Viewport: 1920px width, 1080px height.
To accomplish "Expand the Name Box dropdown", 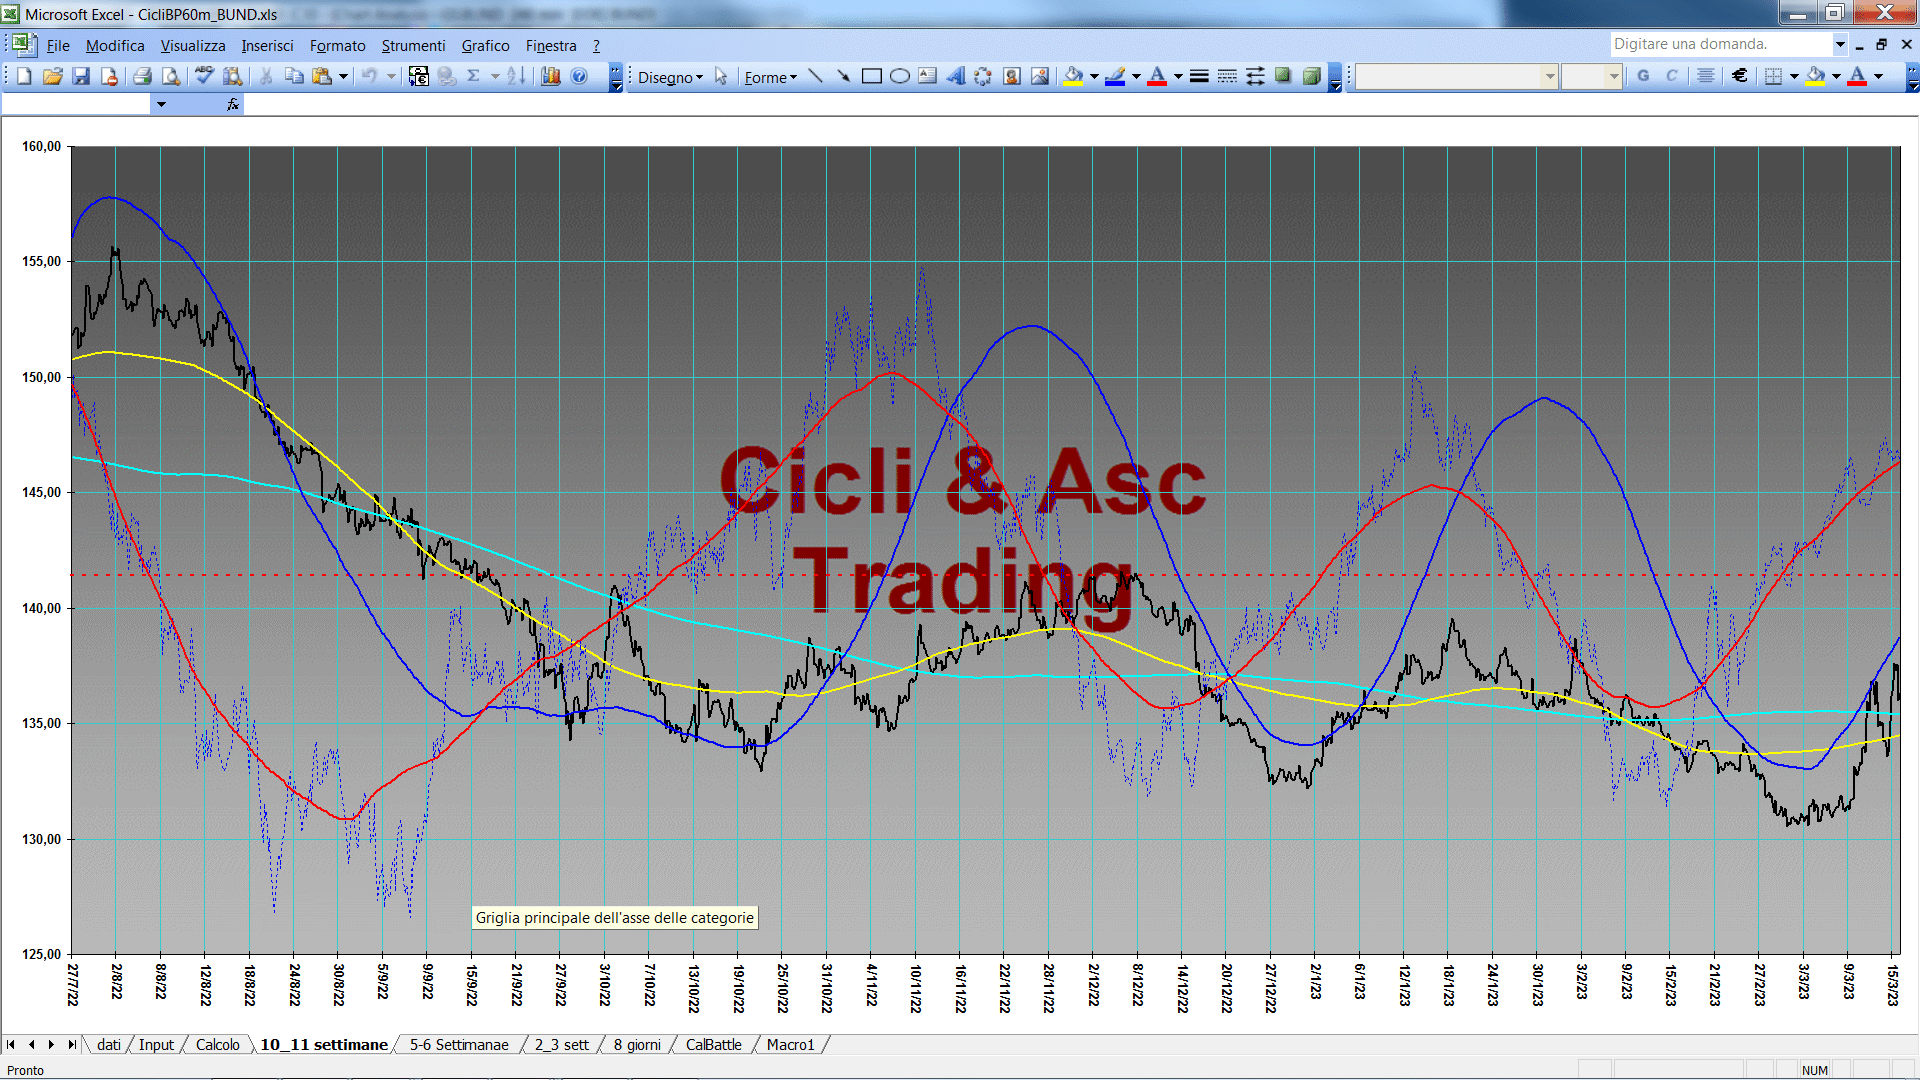I will tap(161, 104).
